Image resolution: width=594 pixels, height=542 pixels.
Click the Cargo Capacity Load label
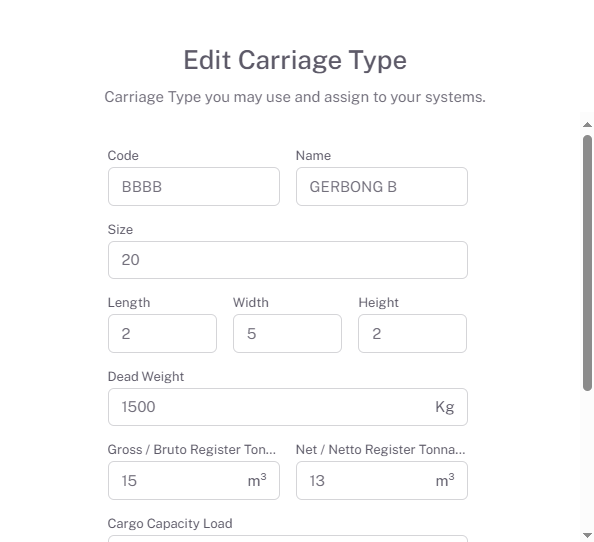pyautogui.click(x=170, y=523)
